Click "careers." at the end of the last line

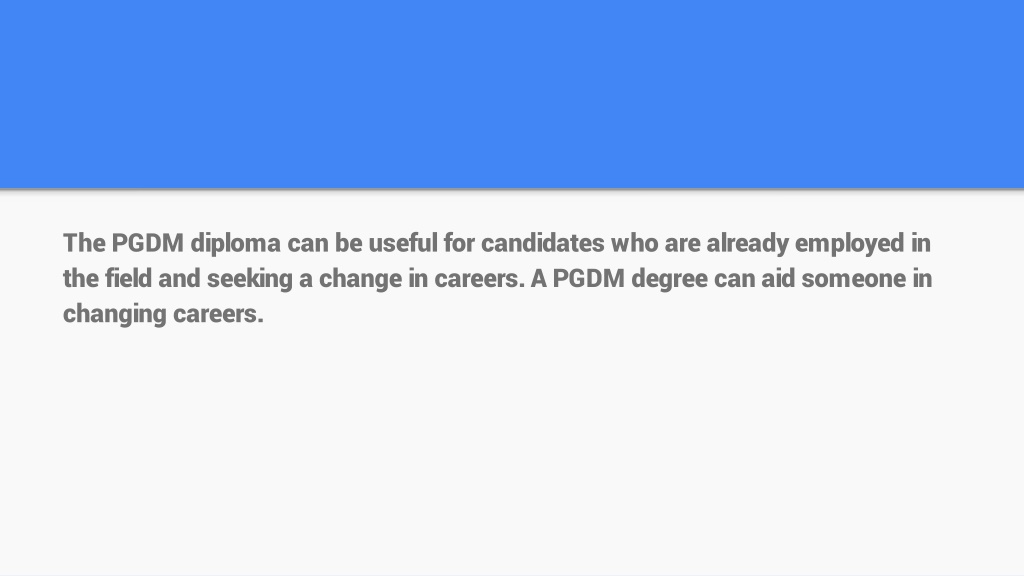[218, 314]
